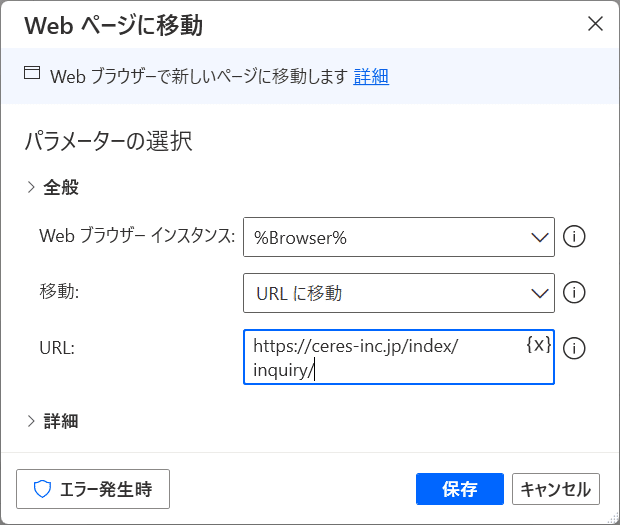Click into the URL text field
Screen dimensions: 620x525
pyautogui.click(x=399, y=357)
